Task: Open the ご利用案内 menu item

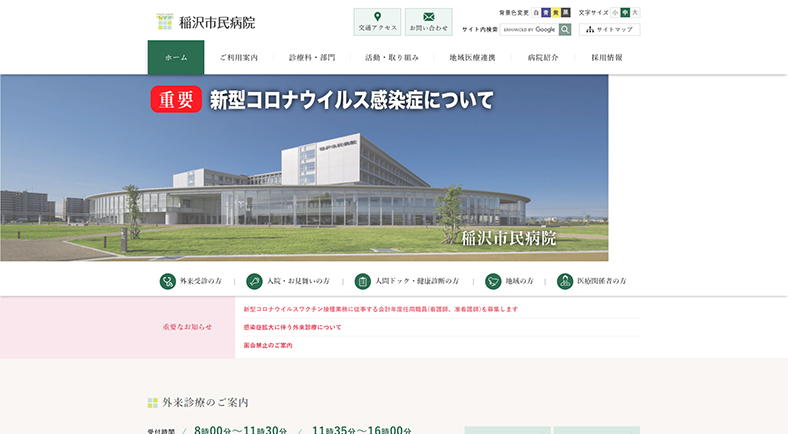Action: 239,58
